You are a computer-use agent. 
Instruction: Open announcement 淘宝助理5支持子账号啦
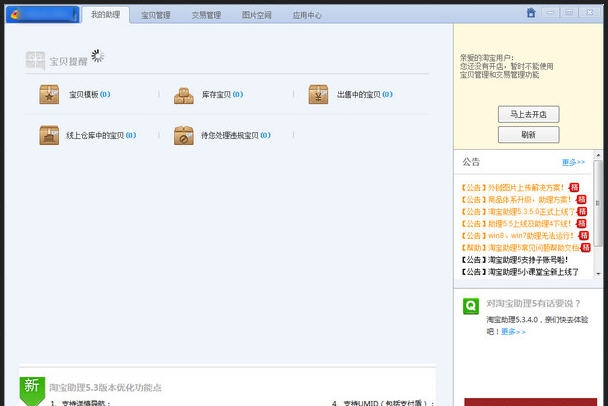pyautogui.click(x=515, y=260)
